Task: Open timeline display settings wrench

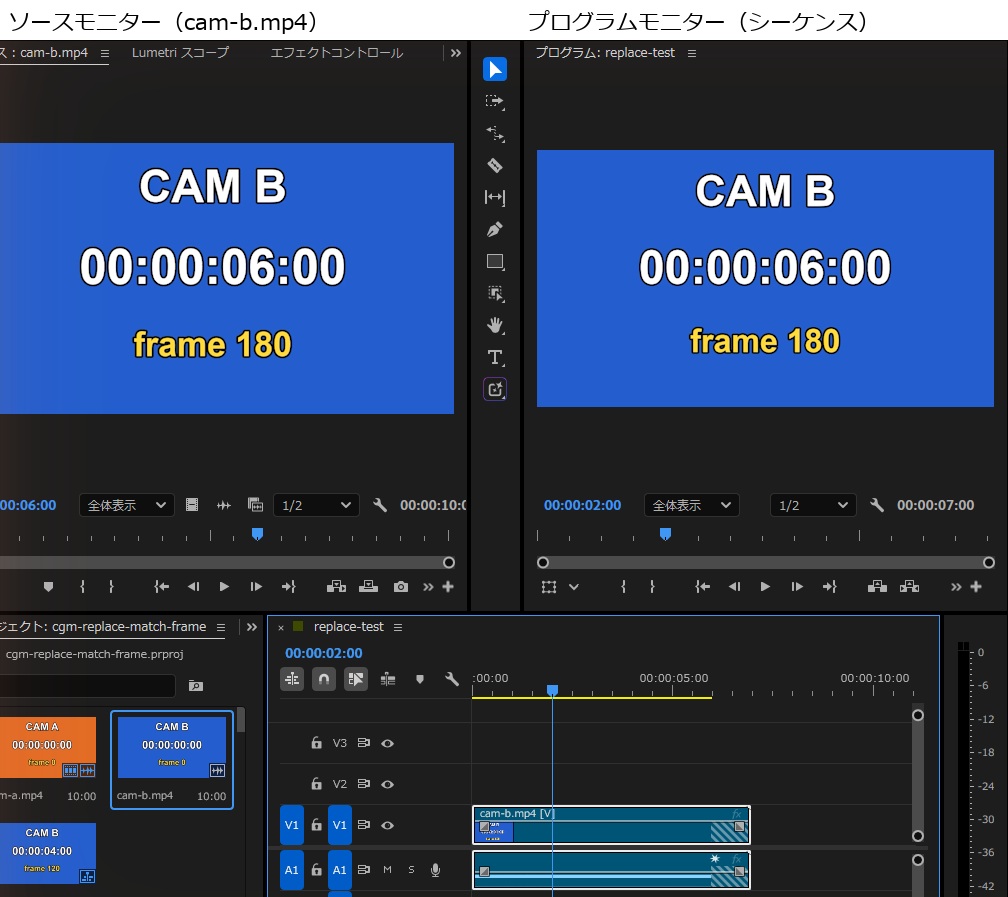Action: point(452,679)
